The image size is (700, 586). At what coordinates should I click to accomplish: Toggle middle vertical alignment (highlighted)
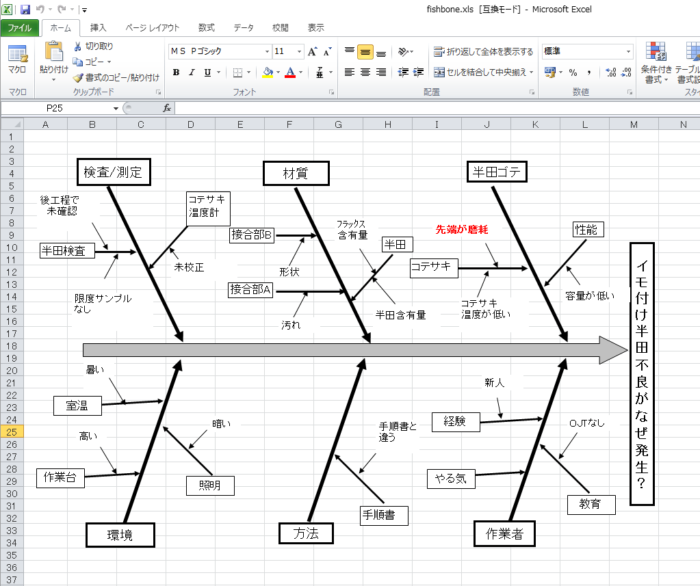(365, 52)
